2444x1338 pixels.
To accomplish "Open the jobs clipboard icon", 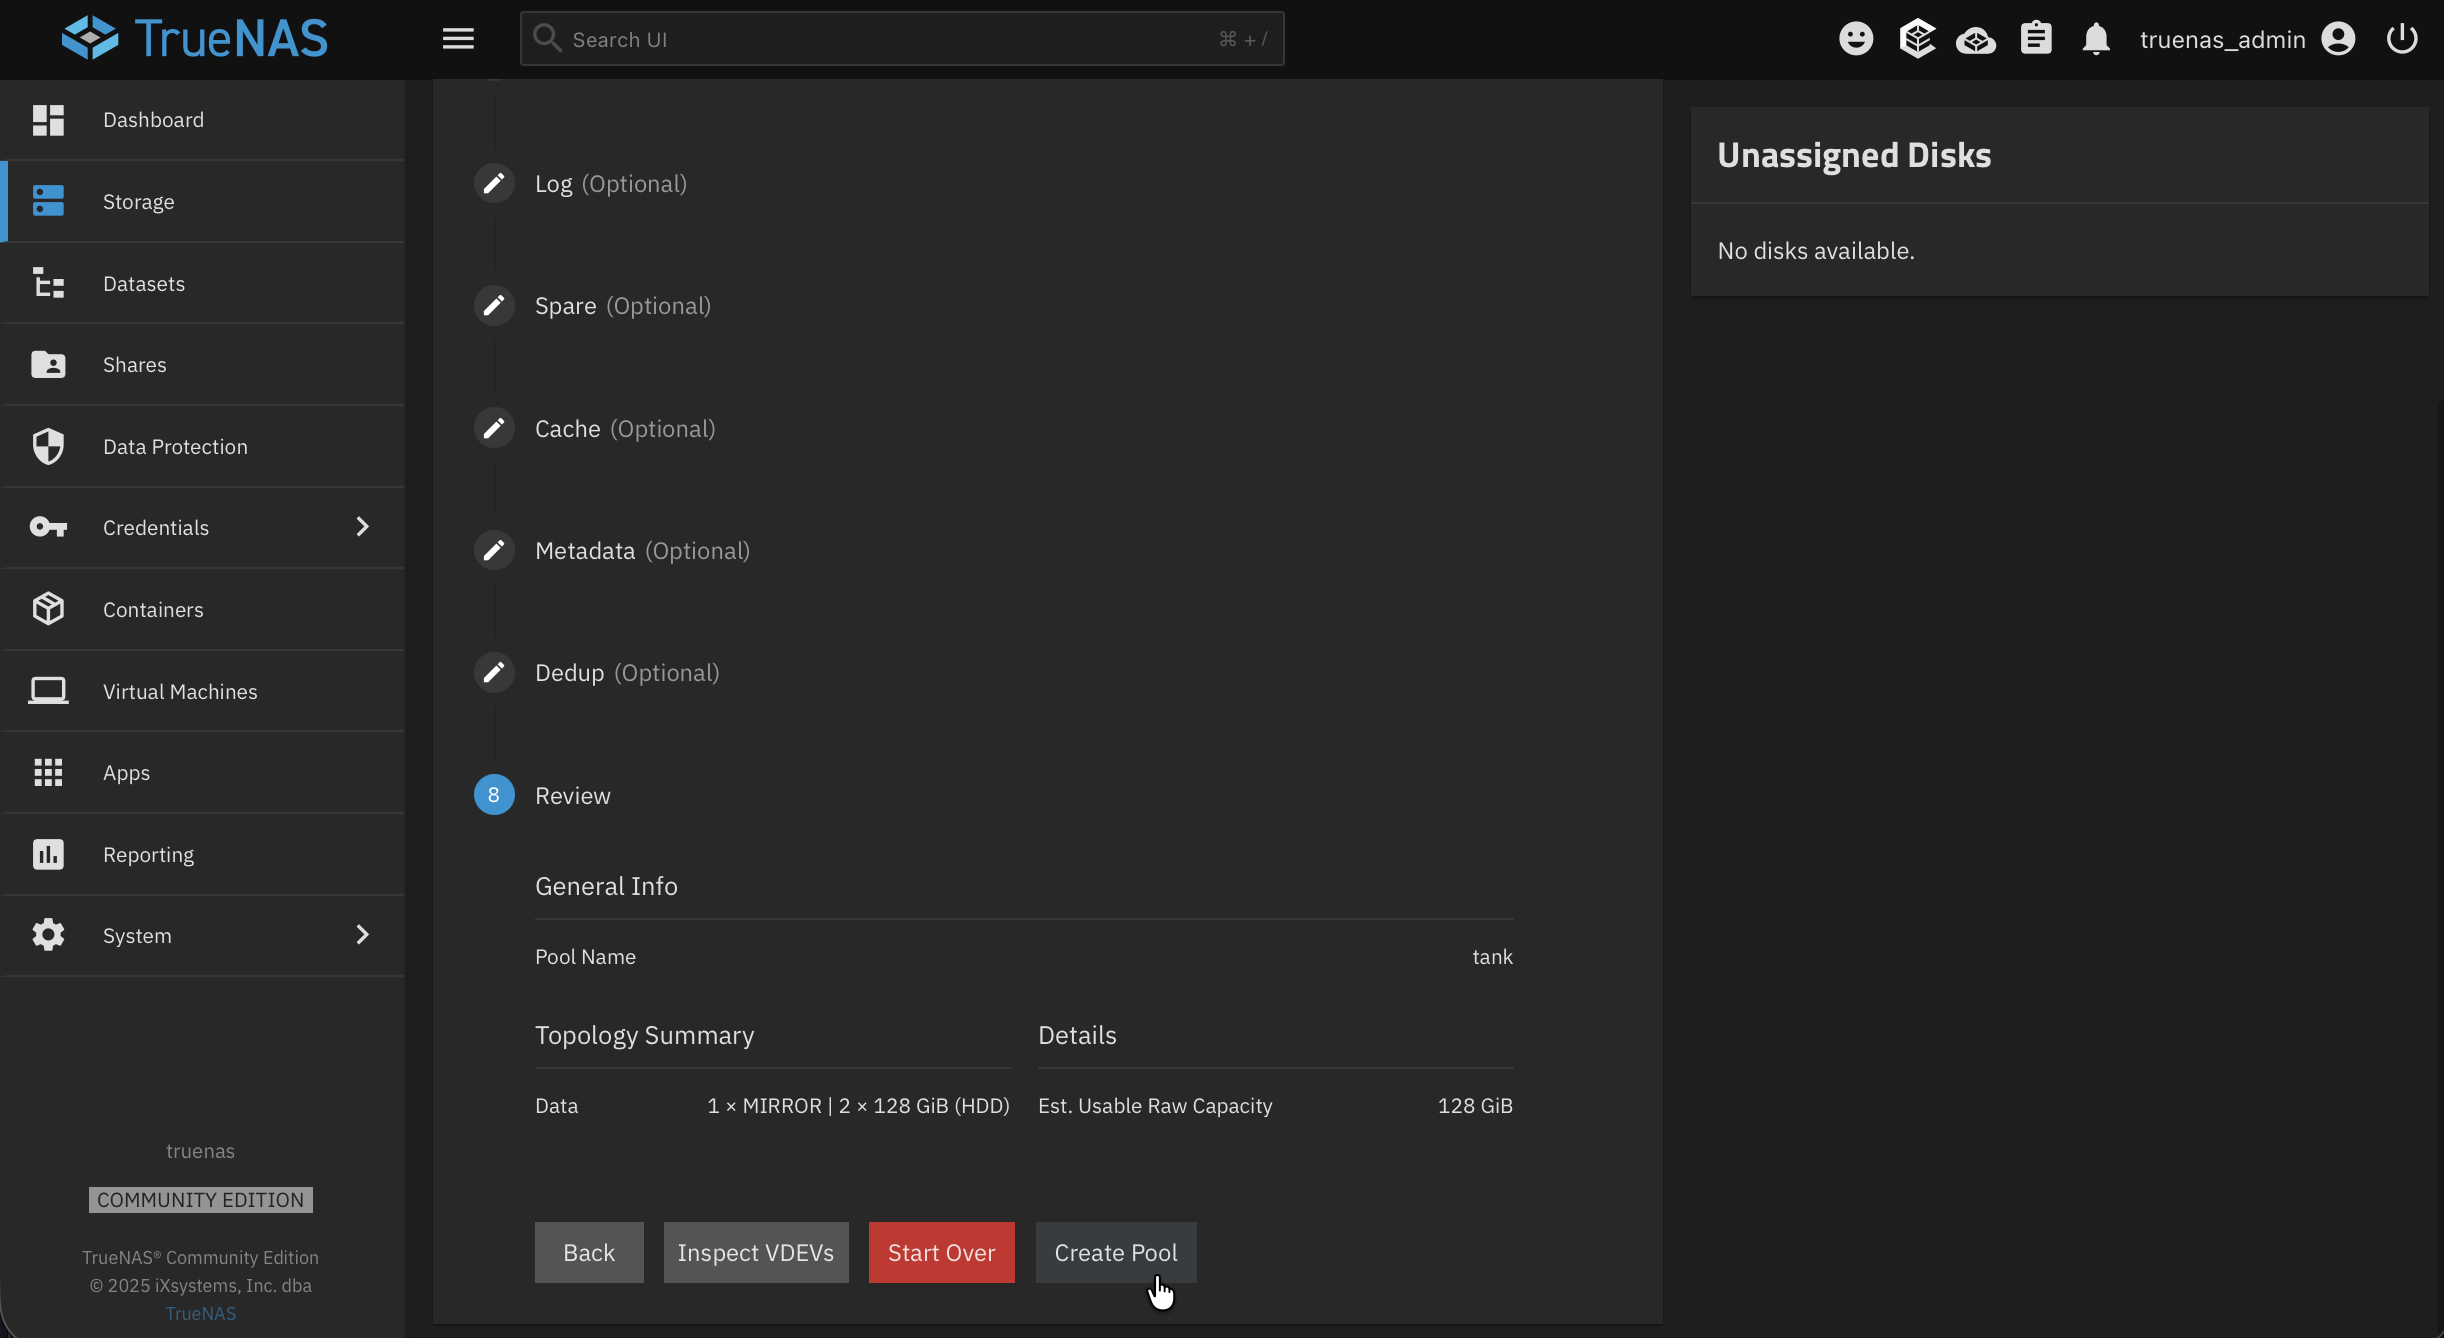I will (2036, 38).
